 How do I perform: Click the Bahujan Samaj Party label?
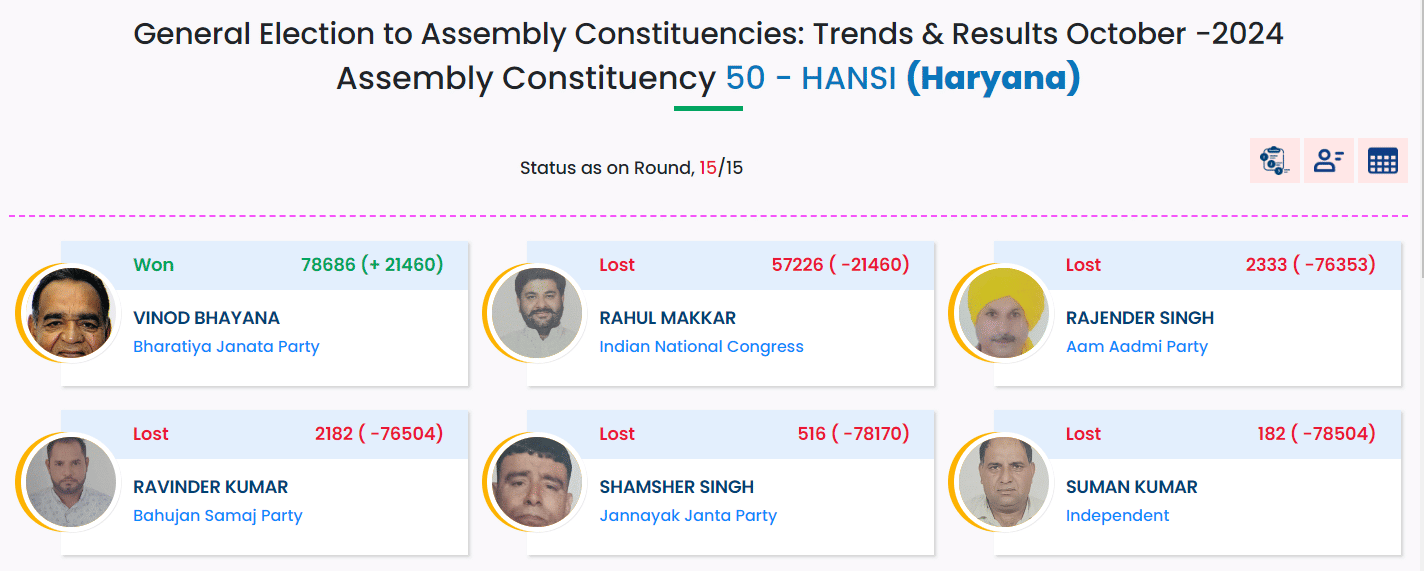coord(217,516)
